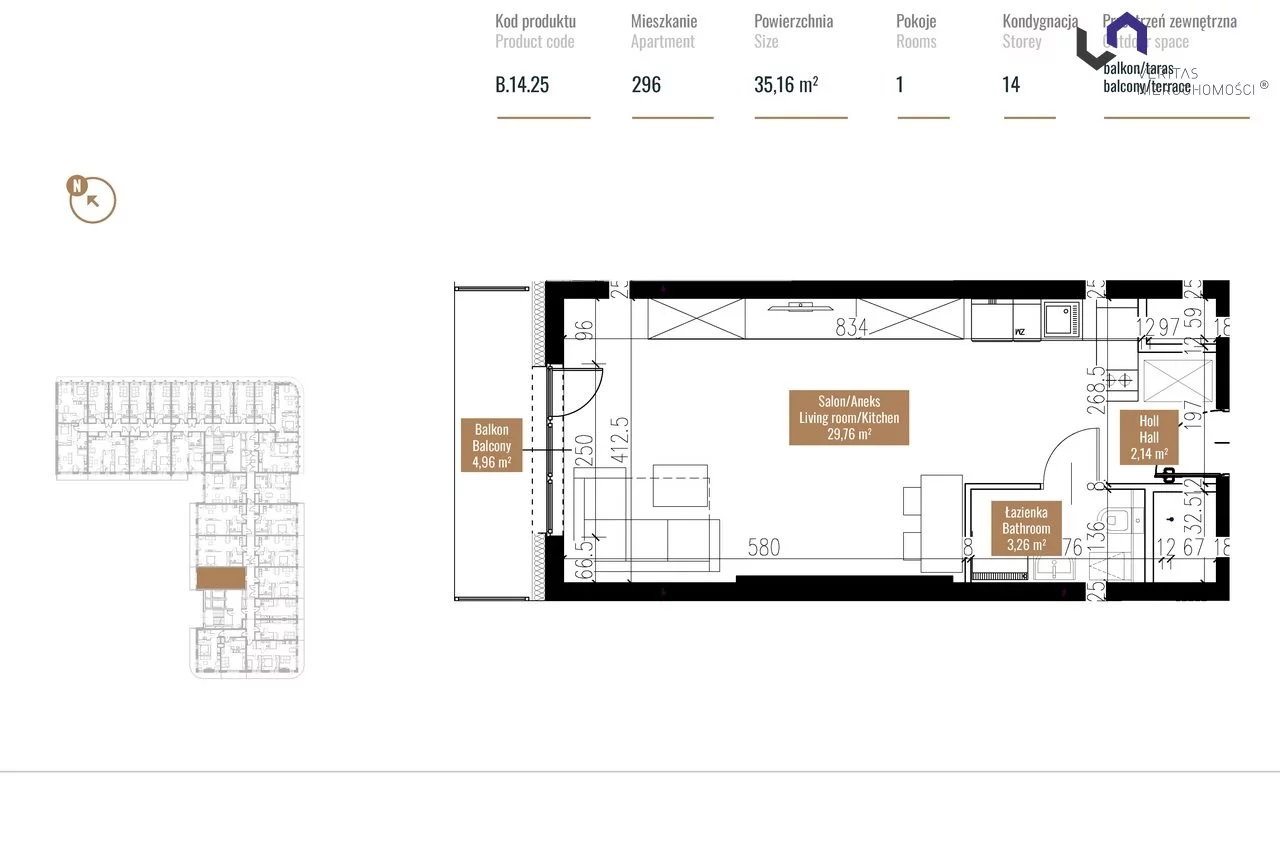Click the Pokoje Rooms header
This screenshot has width=1280, height=845.
pyautogui.click(x=916, y=31)
